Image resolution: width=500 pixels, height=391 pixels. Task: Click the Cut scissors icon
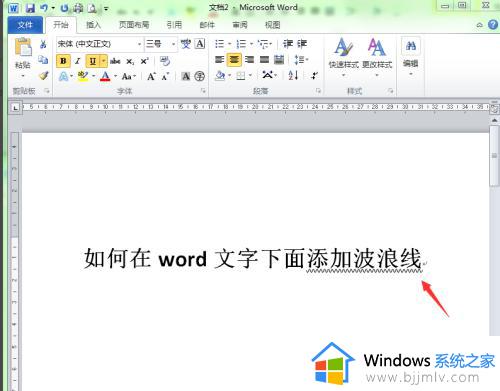(43, 44)
